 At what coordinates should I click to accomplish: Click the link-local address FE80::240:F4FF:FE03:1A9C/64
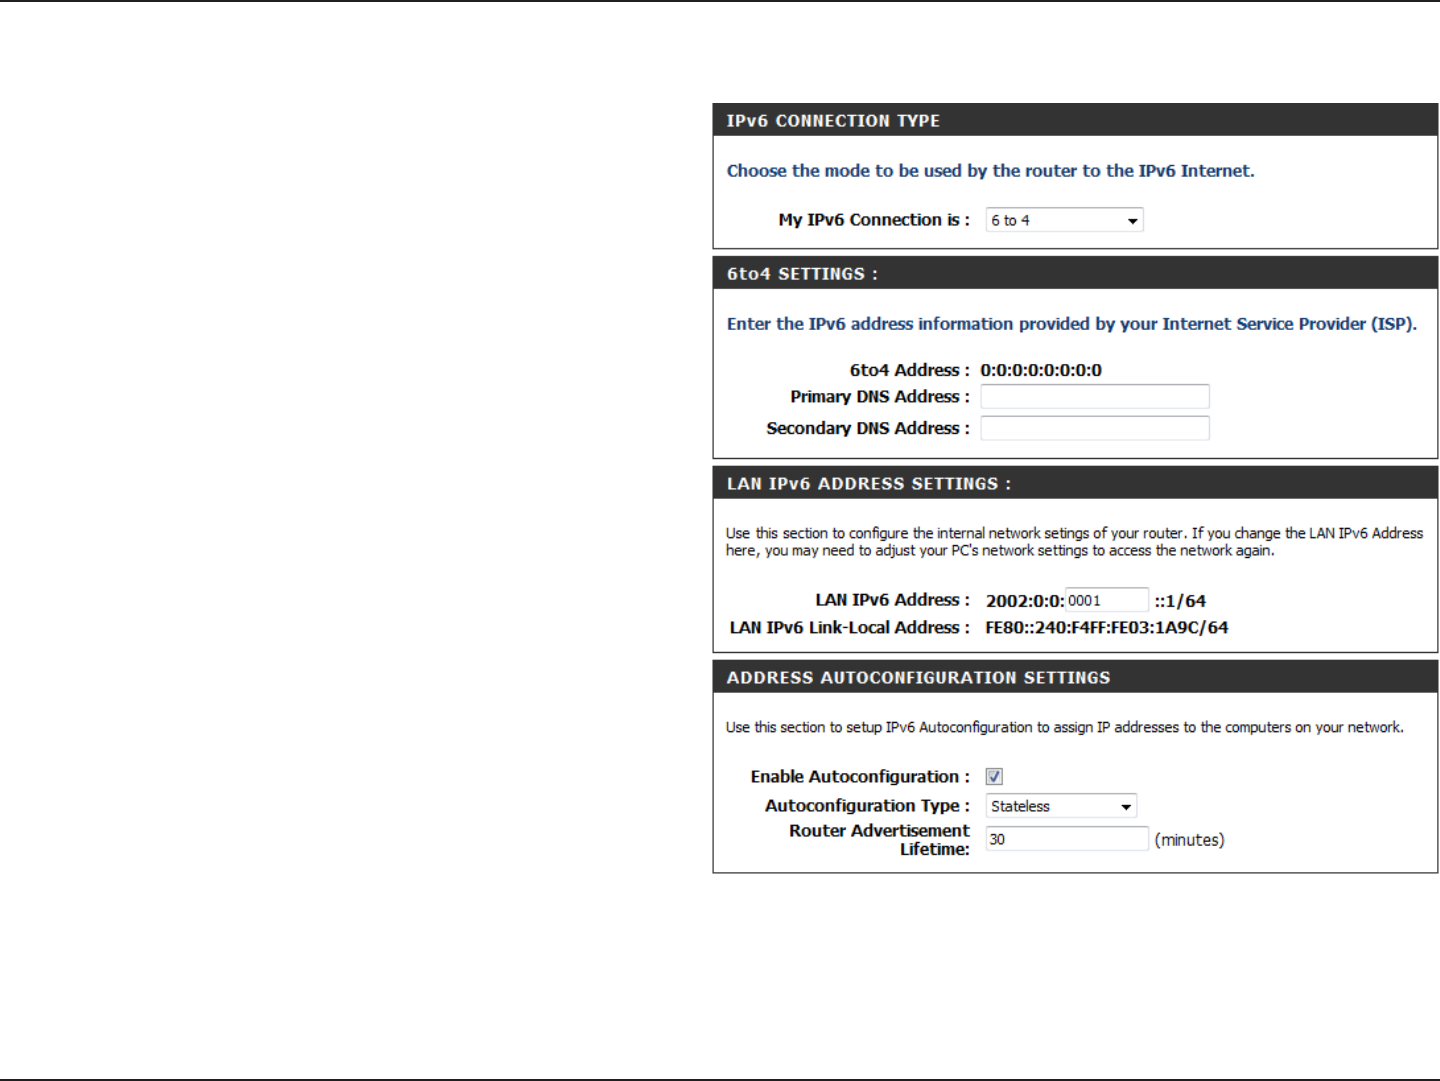[1107, 628]
